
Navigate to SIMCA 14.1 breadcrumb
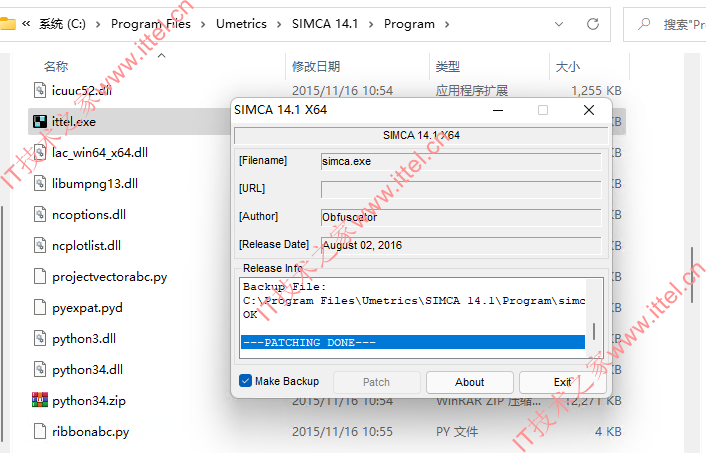325,24
